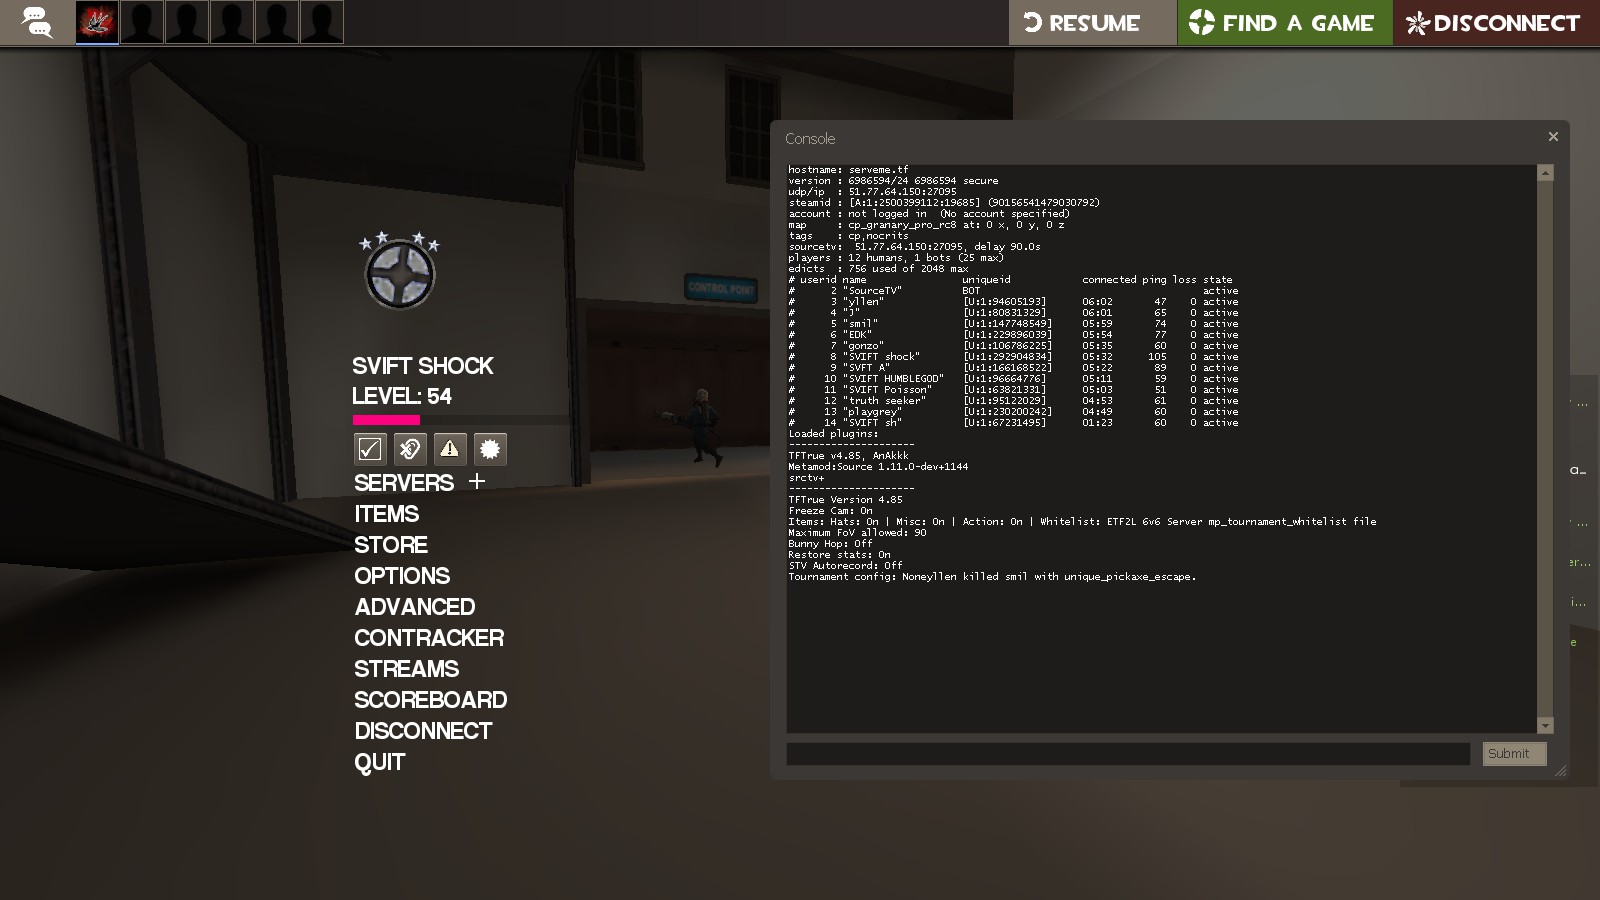This screenshot has height=900, width=1600.
Task: Click the rank badge medal icon
Action: point(400,272)
